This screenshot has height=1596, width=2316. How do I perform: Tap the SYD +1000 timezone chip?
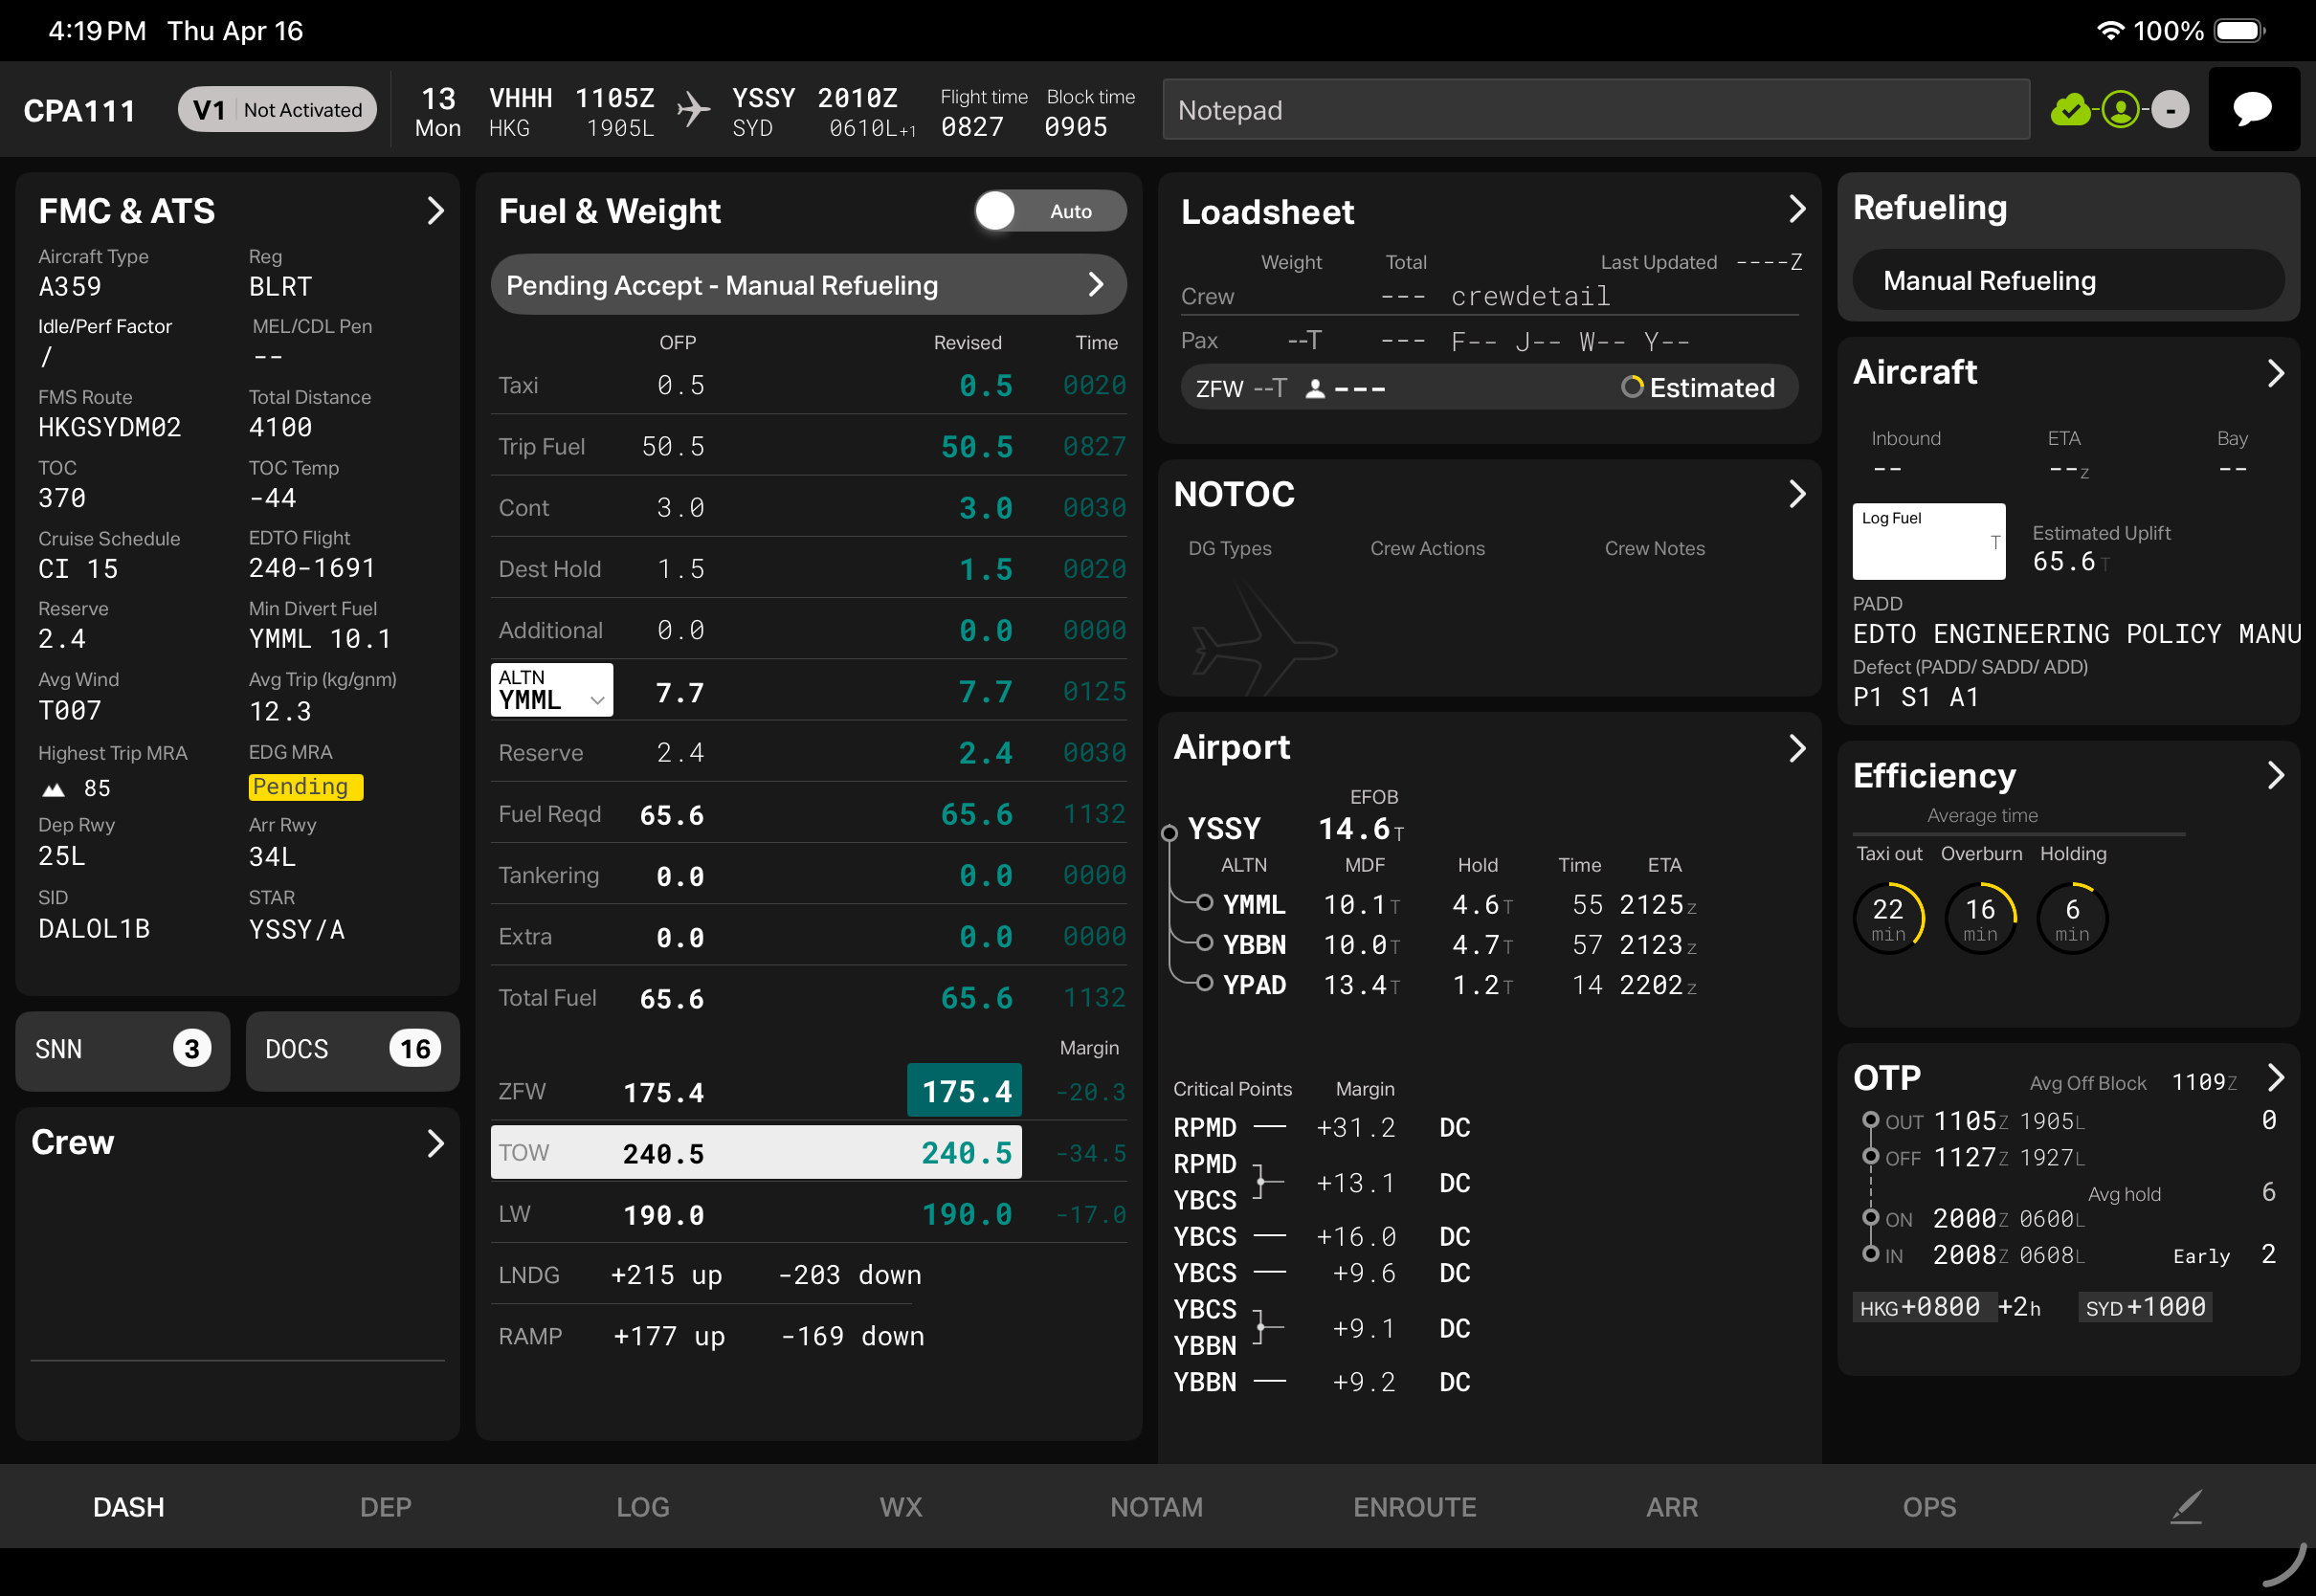click(x=2146, y=1307)
